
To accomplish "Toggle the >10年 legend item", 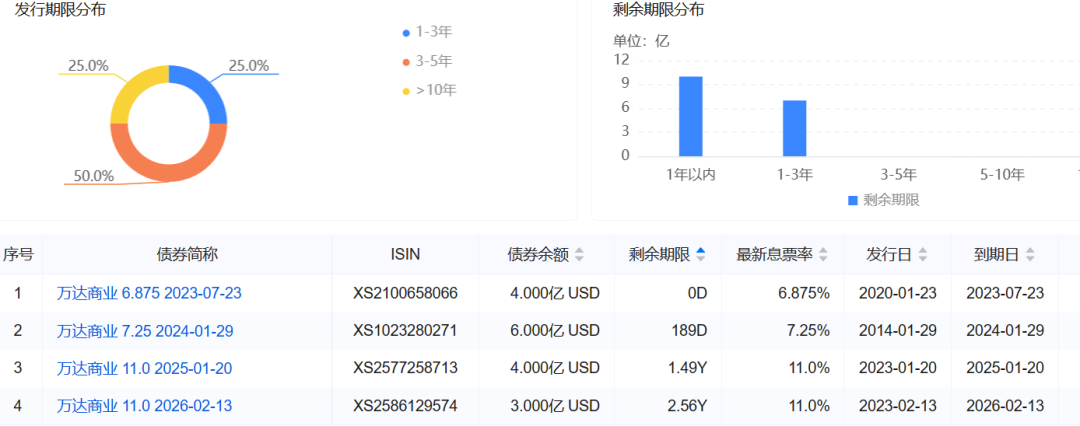I will (x=429, y=90).
